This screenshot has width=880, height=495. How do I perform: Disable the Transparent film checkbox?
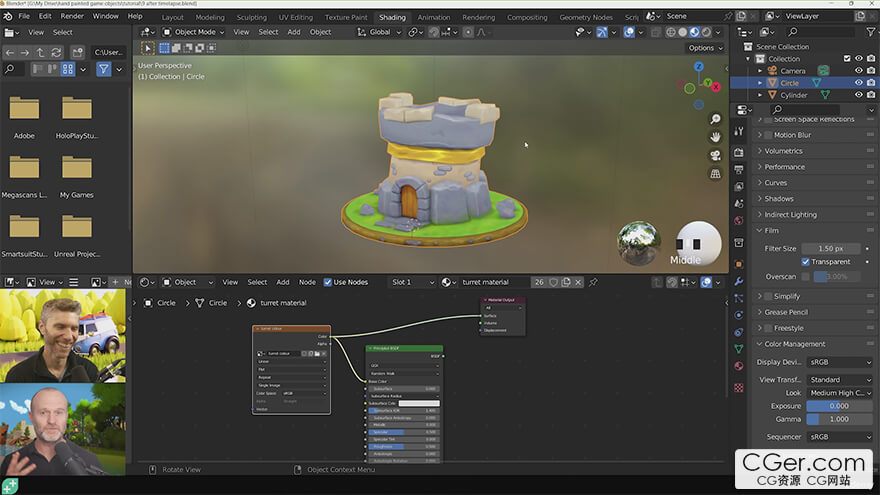coord(806,262)
